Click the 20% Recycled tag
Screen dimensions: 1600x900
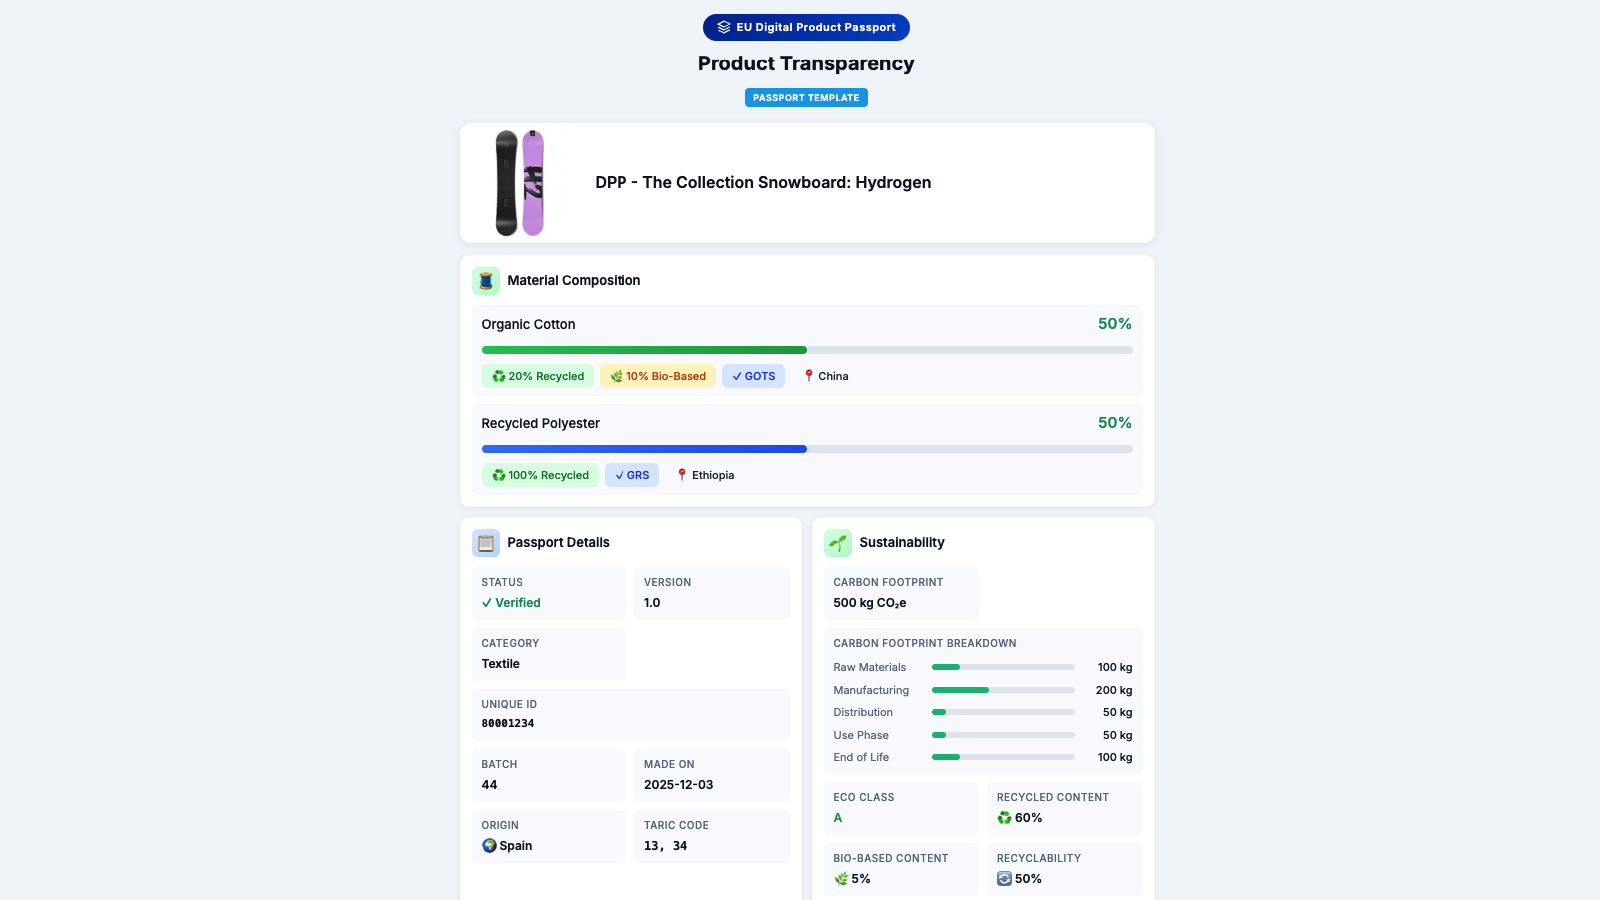(x=538, y=377)
